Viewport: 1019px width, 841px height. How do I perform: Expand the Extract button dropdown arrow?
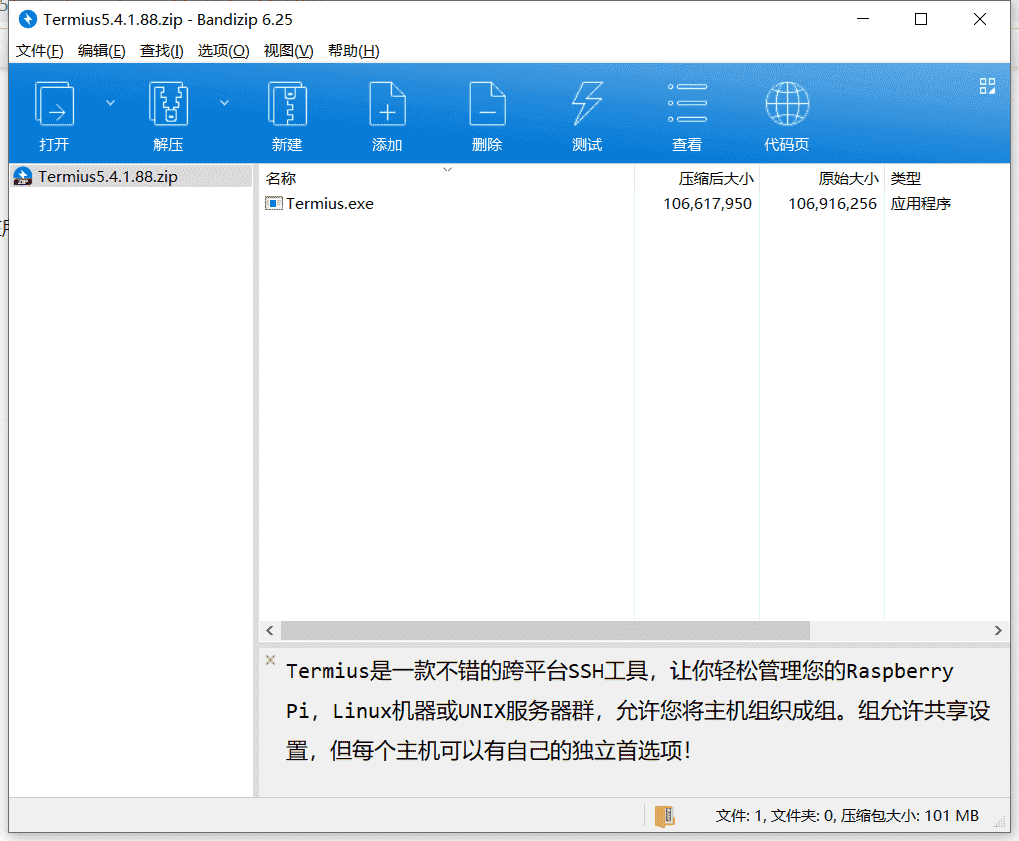tap(224, 103)
